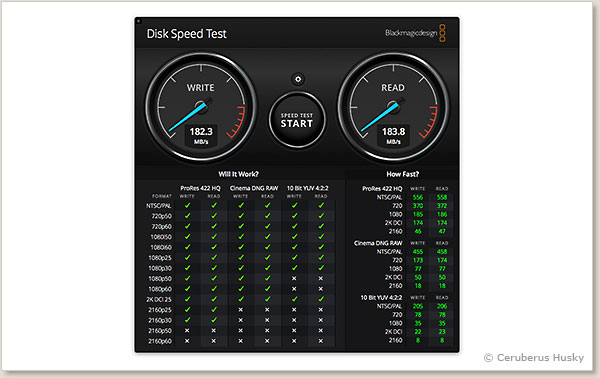Click 10 Bit YUV NTSC/PAL write value 205
The height and width of the screenshot is (378, 600).
[418, 306]
